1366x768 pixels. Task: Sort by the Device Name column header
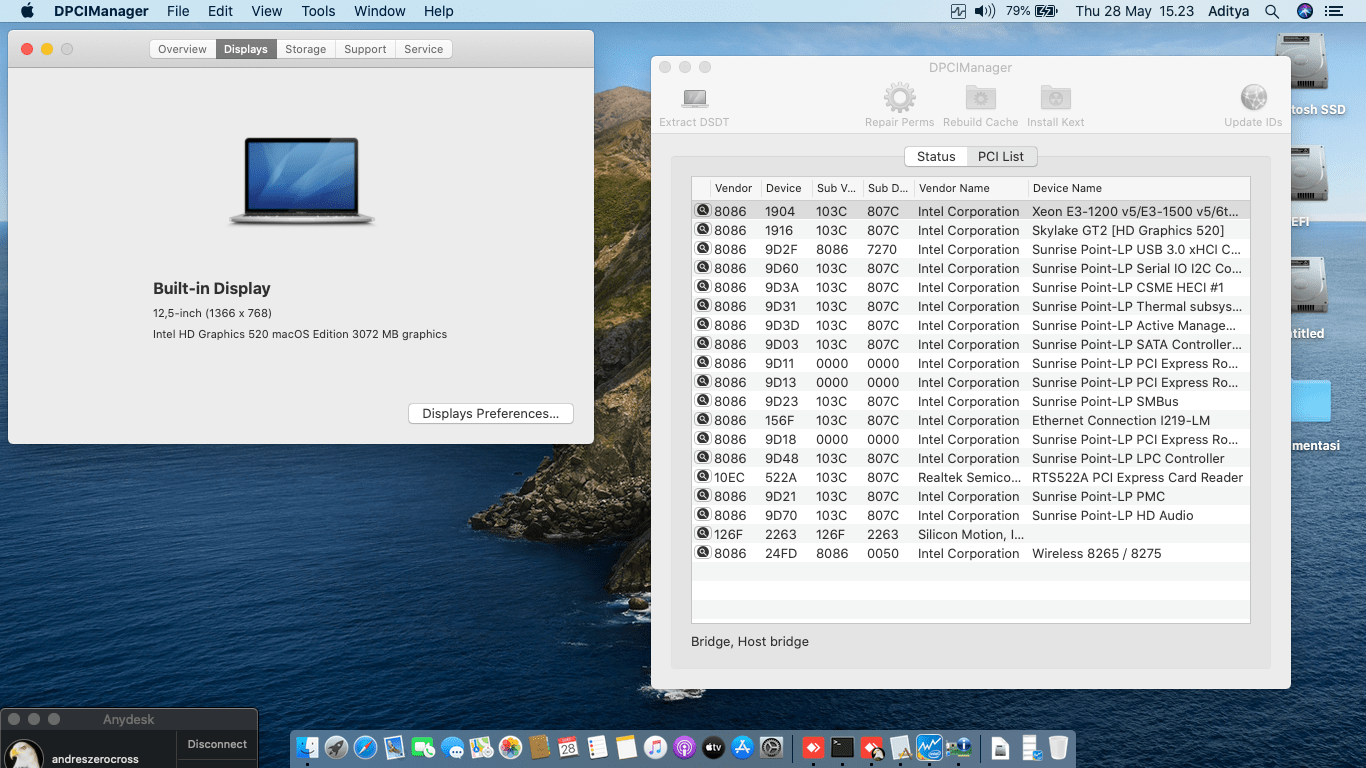tap(1139, 188)
